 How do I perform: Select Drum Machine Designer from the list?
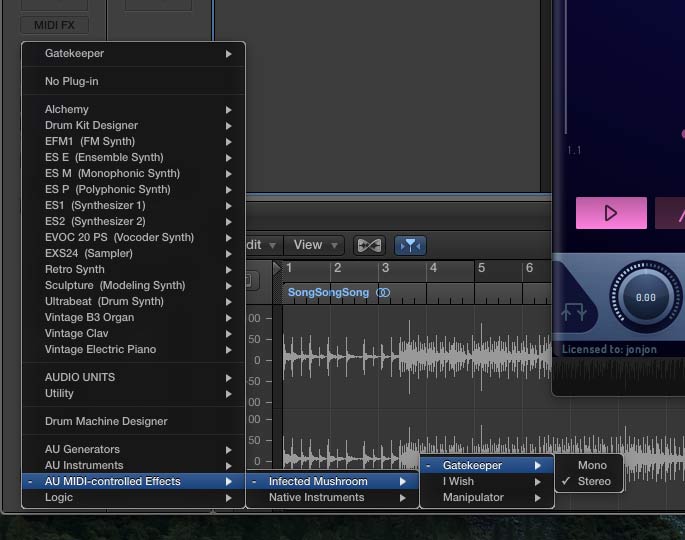[x=106, y=421]
